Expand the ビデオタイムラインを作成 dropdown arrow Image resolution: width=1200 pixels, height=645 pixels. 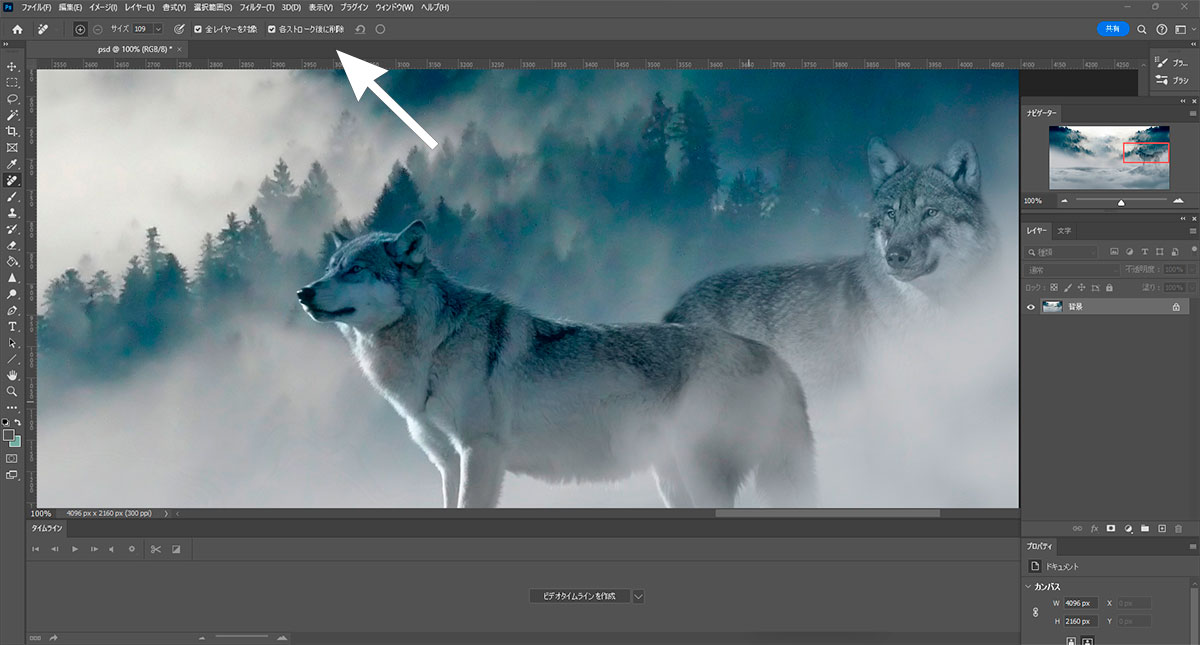point(639,596)
